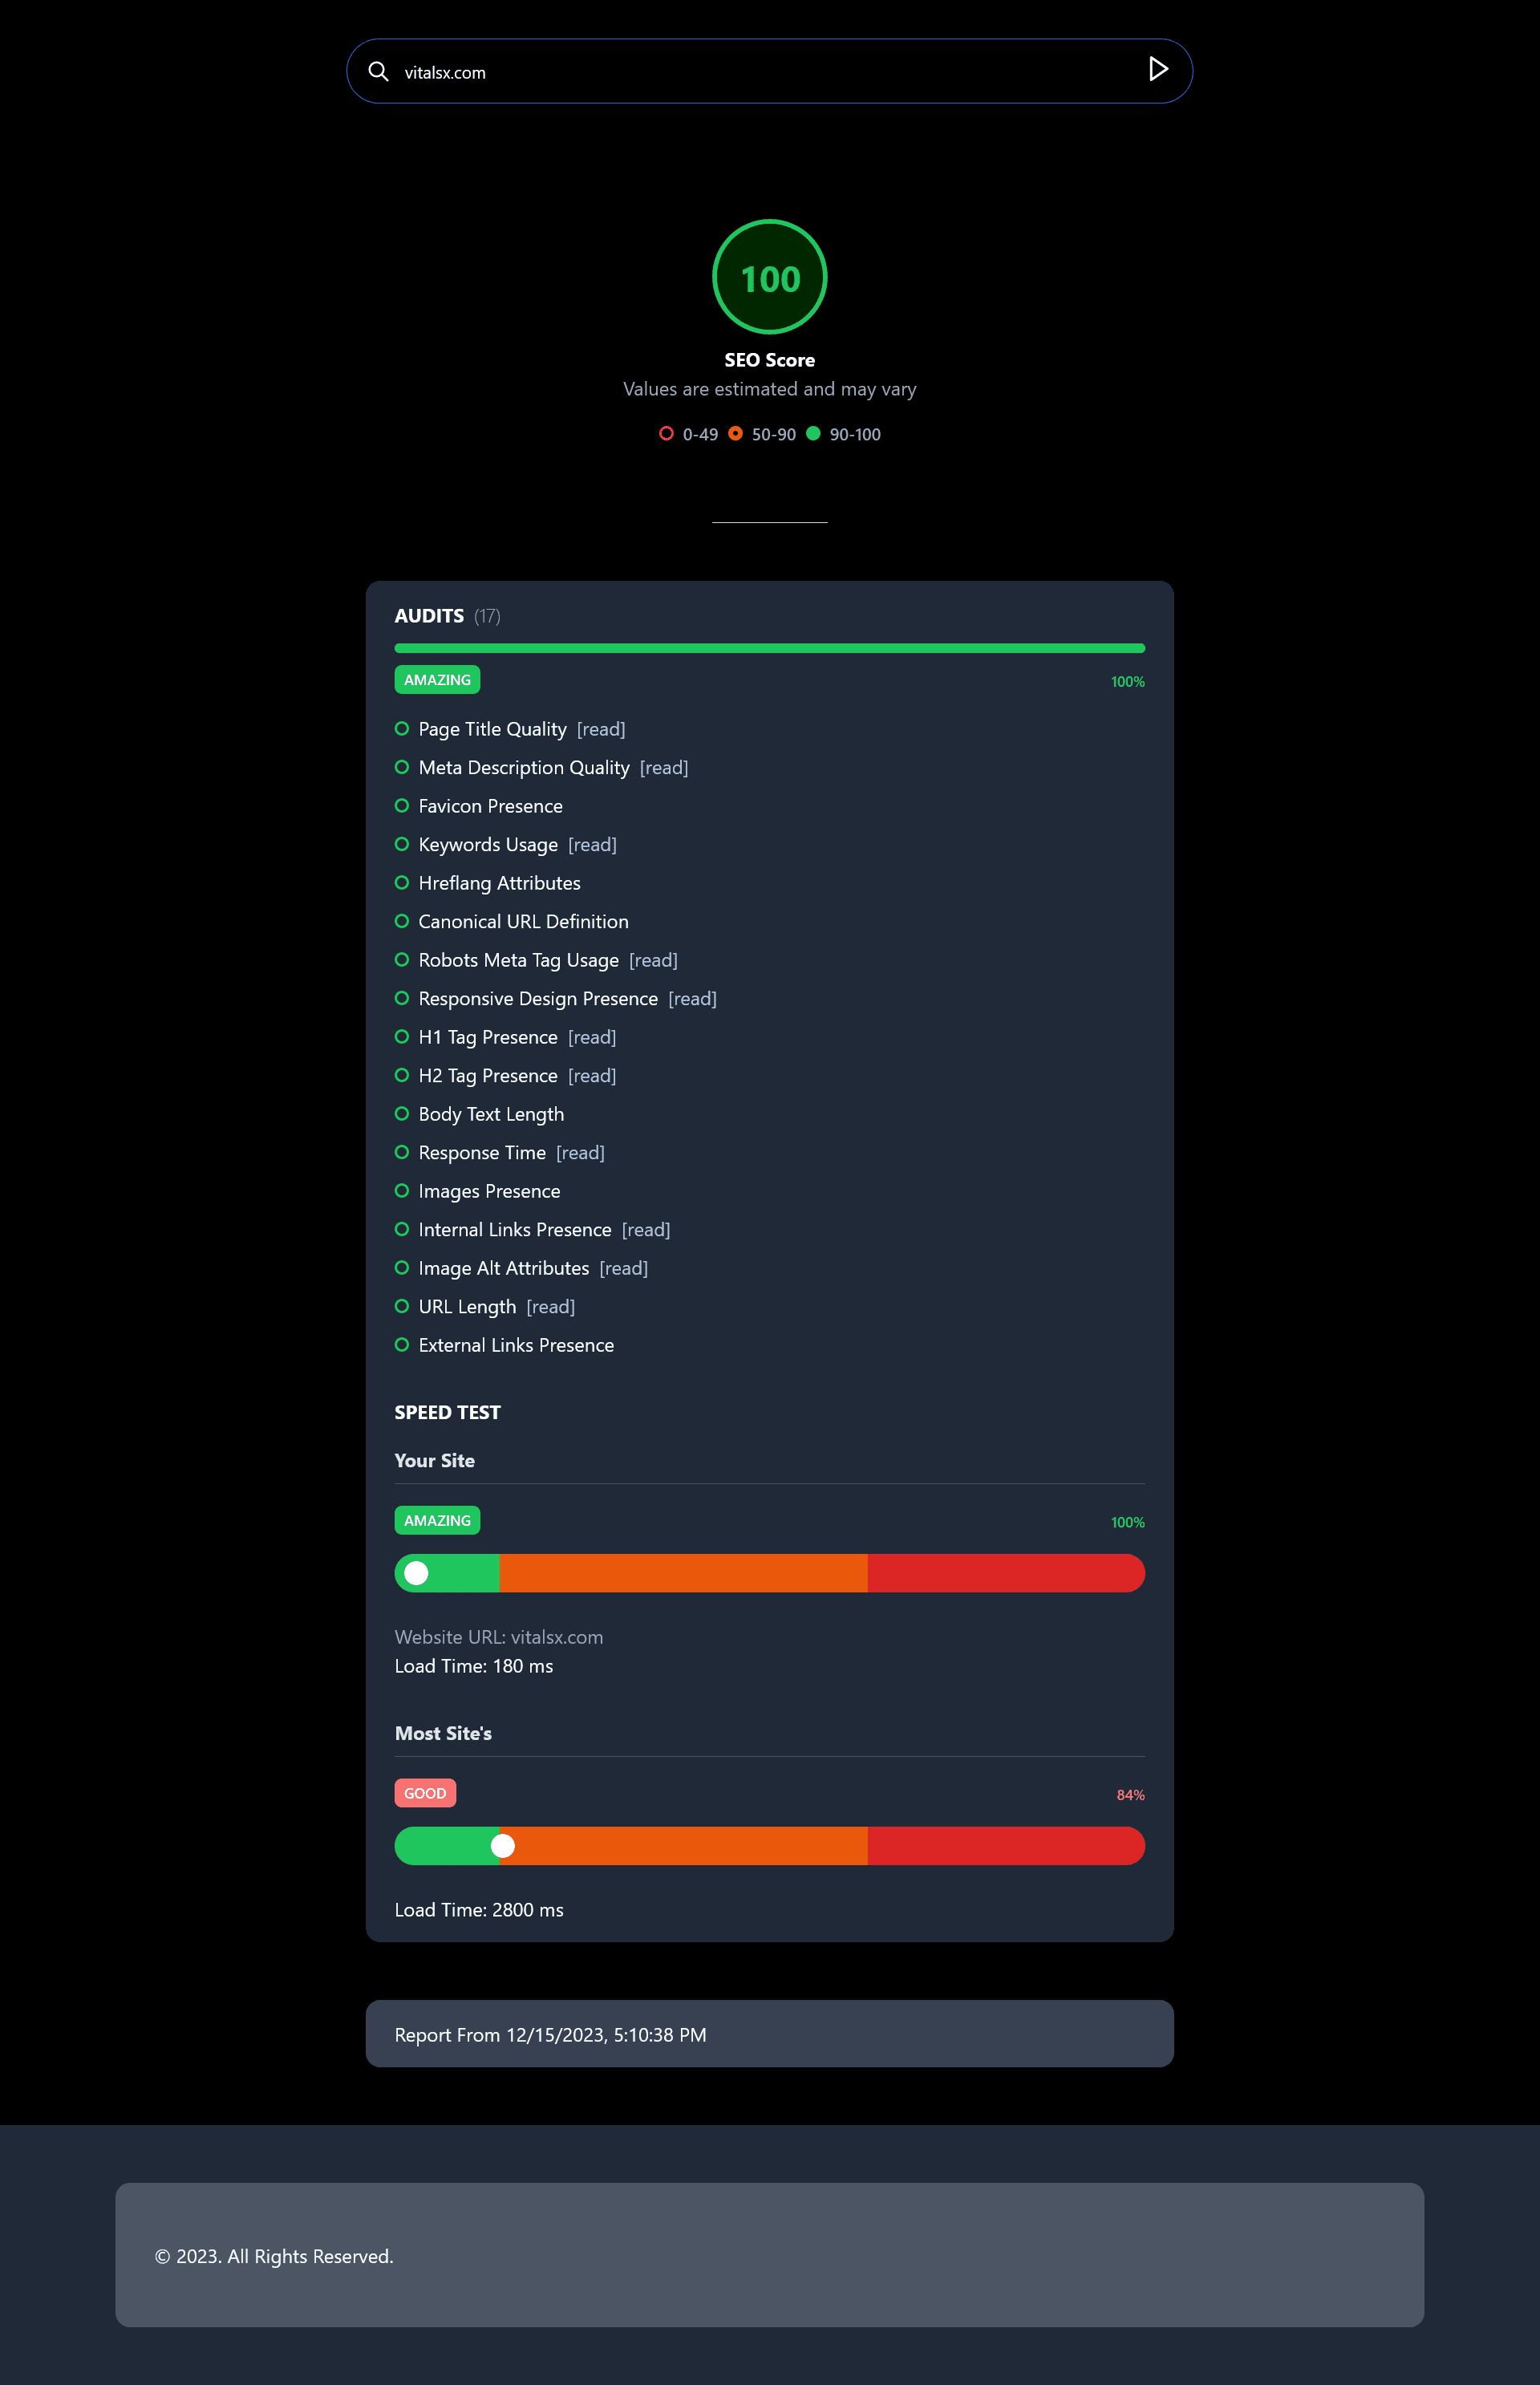The width and height of the screenshot is (1540, 2385).
Task: Click the status icon beside Images Presence
Action: coord(402,1190)
